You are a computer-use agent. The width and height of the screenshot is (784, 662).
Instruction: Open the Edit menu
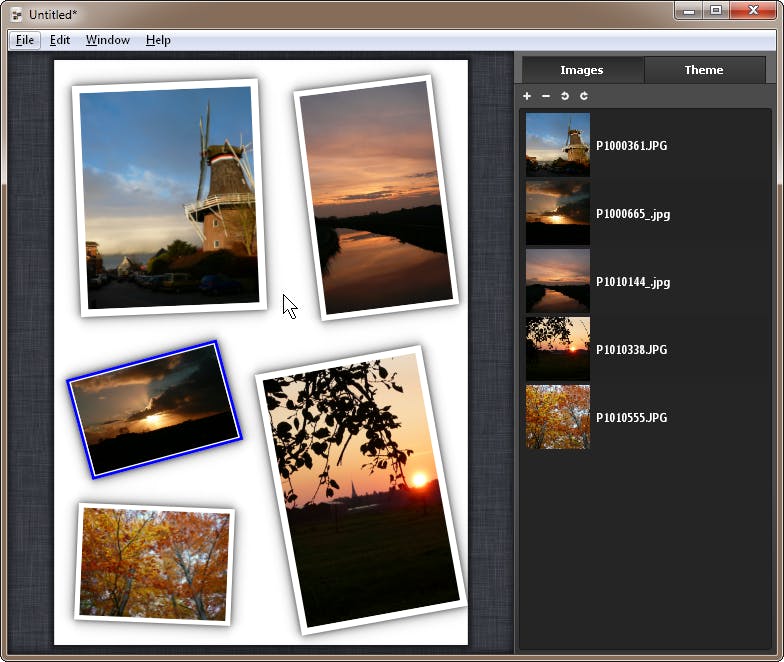(x=60, y=40)
